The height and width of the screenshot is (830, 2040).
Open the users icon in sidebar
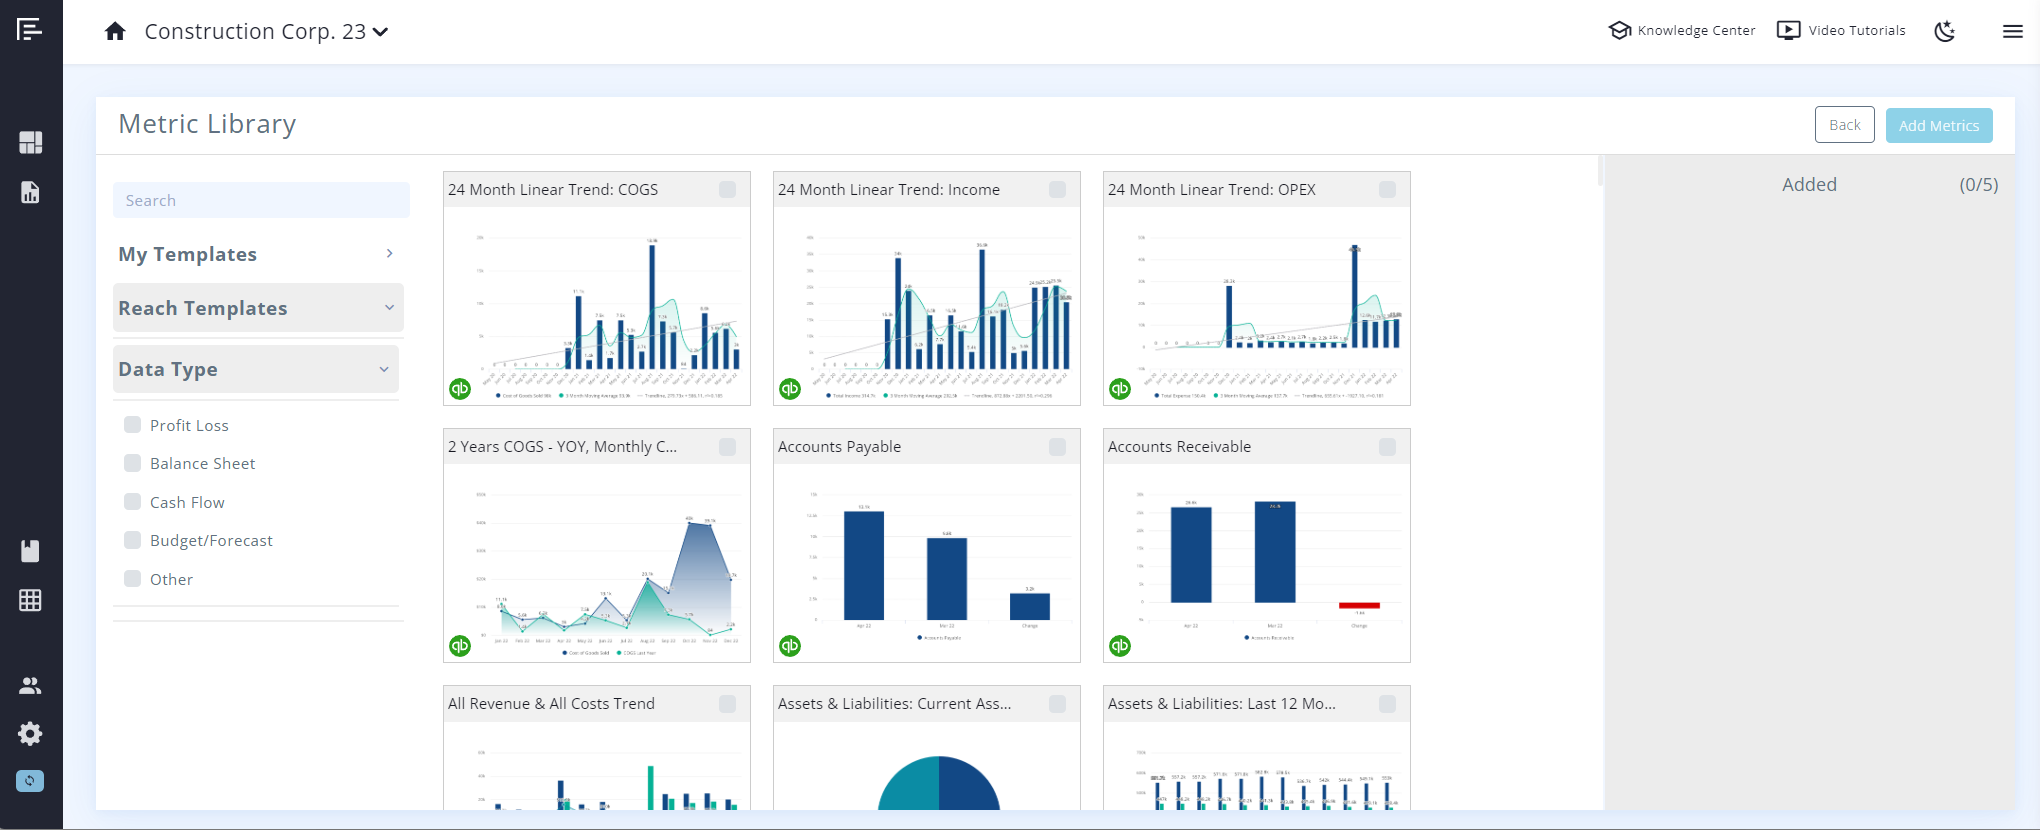30,685
